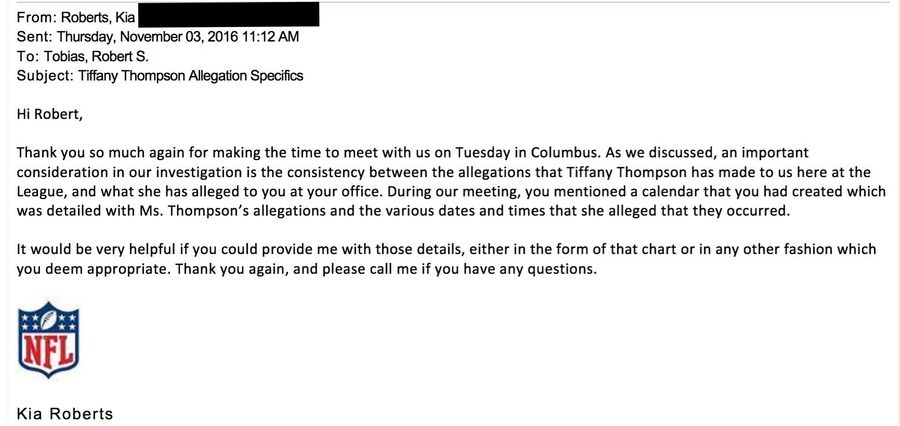Click the Kia Roberts signature name
Image resolution: width=900 pixels, height=426 pixels.
[65, 414]
